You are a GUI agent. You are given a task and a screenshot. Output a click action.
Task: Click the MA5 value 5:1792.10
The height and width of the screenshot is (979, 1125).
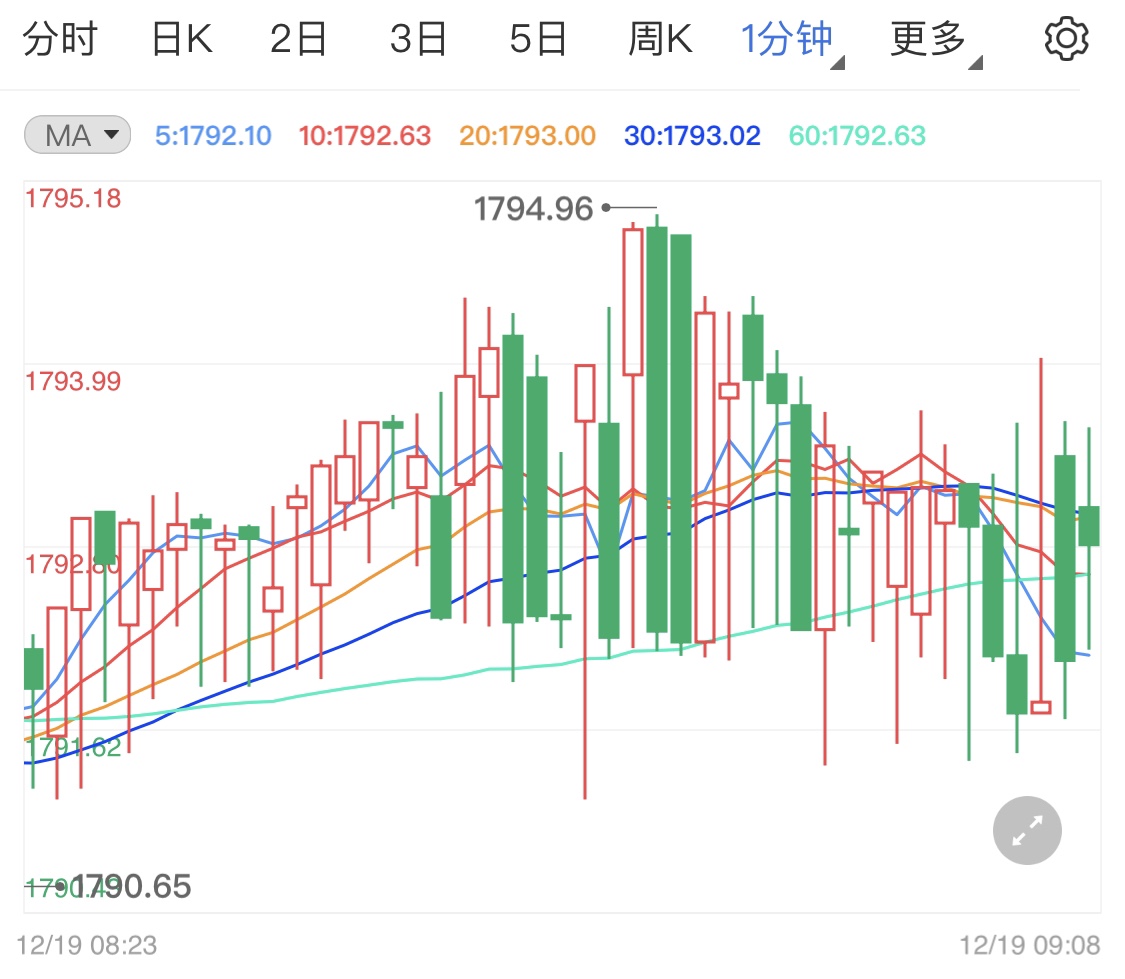pos(213,136)
